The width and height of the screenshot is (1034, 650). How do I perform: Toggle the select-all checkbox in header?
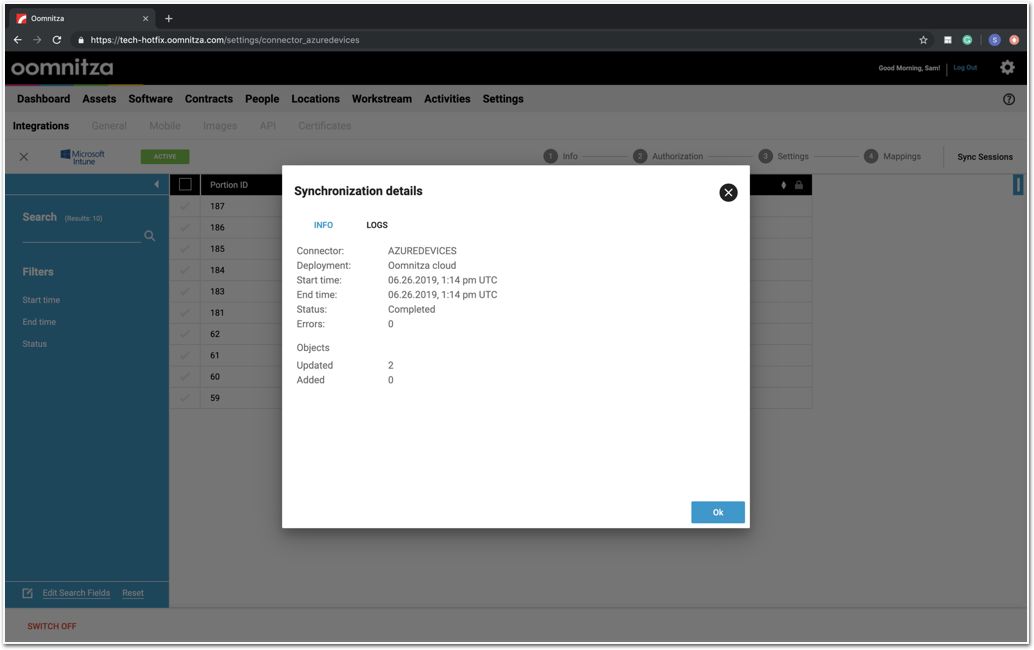click(x=185, y=185)
